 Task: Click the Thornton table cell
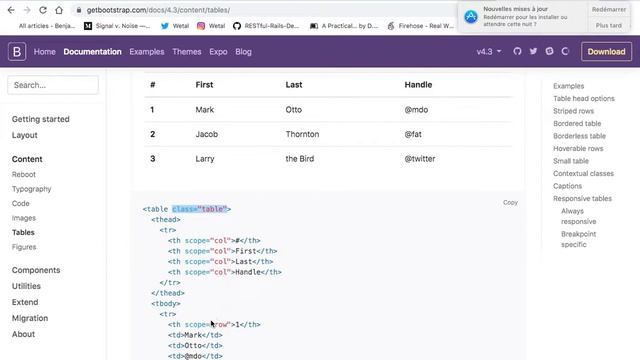click(x=302, y=134)
